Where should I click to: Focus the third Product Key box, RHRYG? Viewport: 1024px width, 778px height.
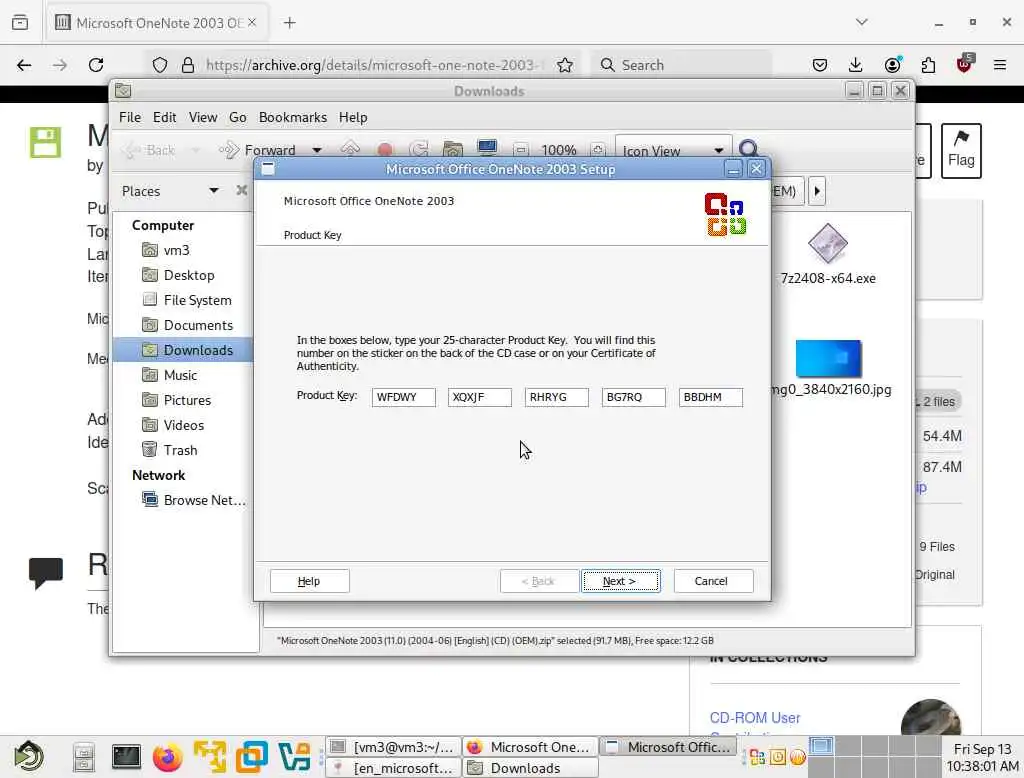pos(556,397)
